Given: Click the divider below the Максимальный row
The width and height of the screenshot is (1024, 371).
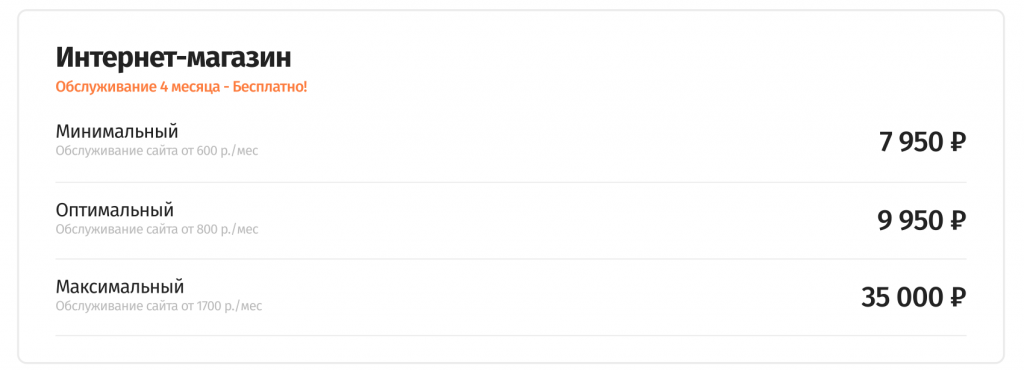Looking at the screenshot, I should (511, 336).
